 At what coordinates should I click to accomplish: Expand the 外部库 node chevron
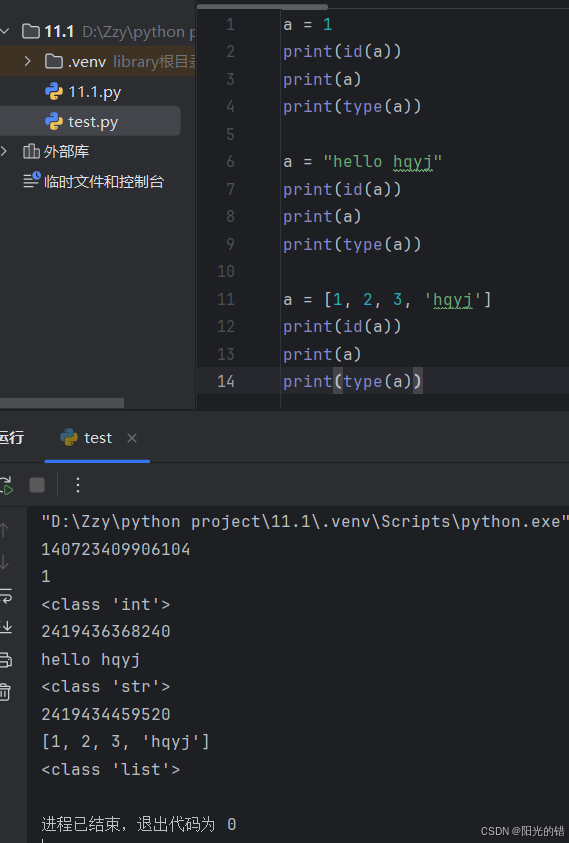click(x=4, y=151)
